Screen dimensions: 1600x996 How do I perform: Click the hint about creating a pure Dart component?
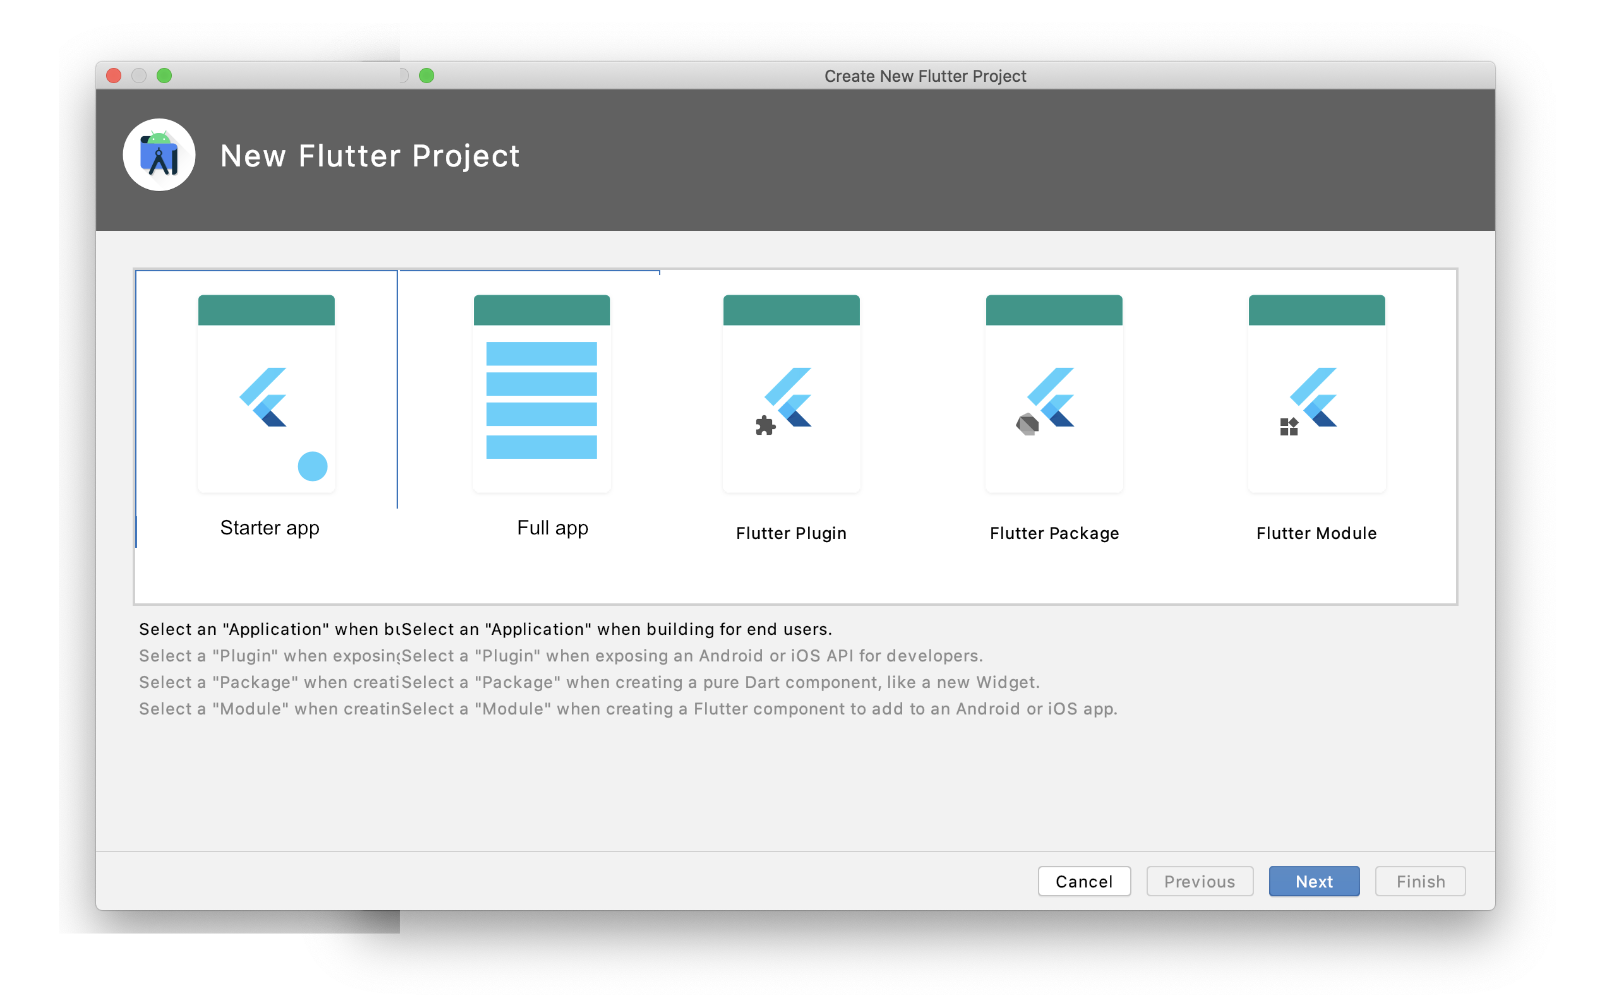[720, 682]
